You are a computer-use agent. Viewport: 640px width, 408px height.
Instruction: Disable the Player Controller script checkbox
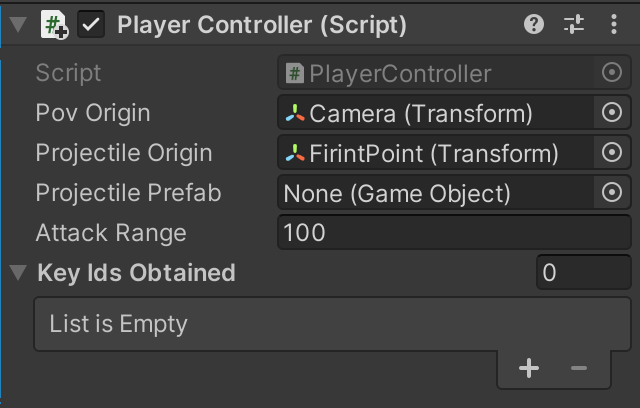(91, 26)
